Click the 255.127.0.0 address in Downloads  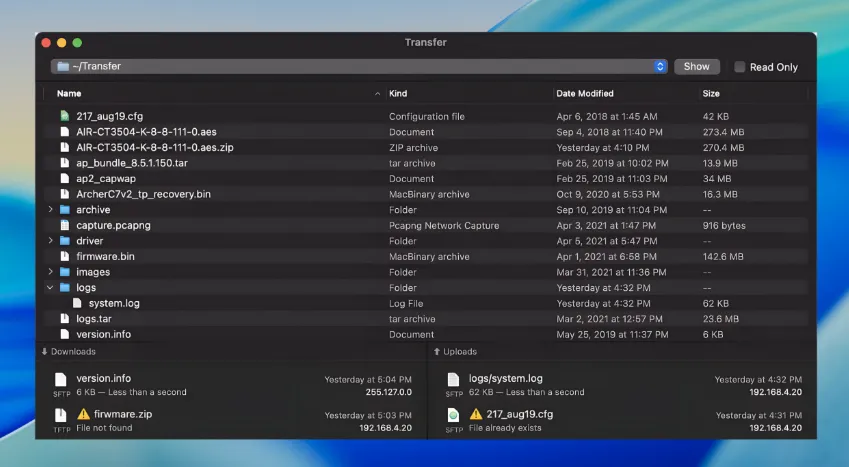click(x=389, y=392)
